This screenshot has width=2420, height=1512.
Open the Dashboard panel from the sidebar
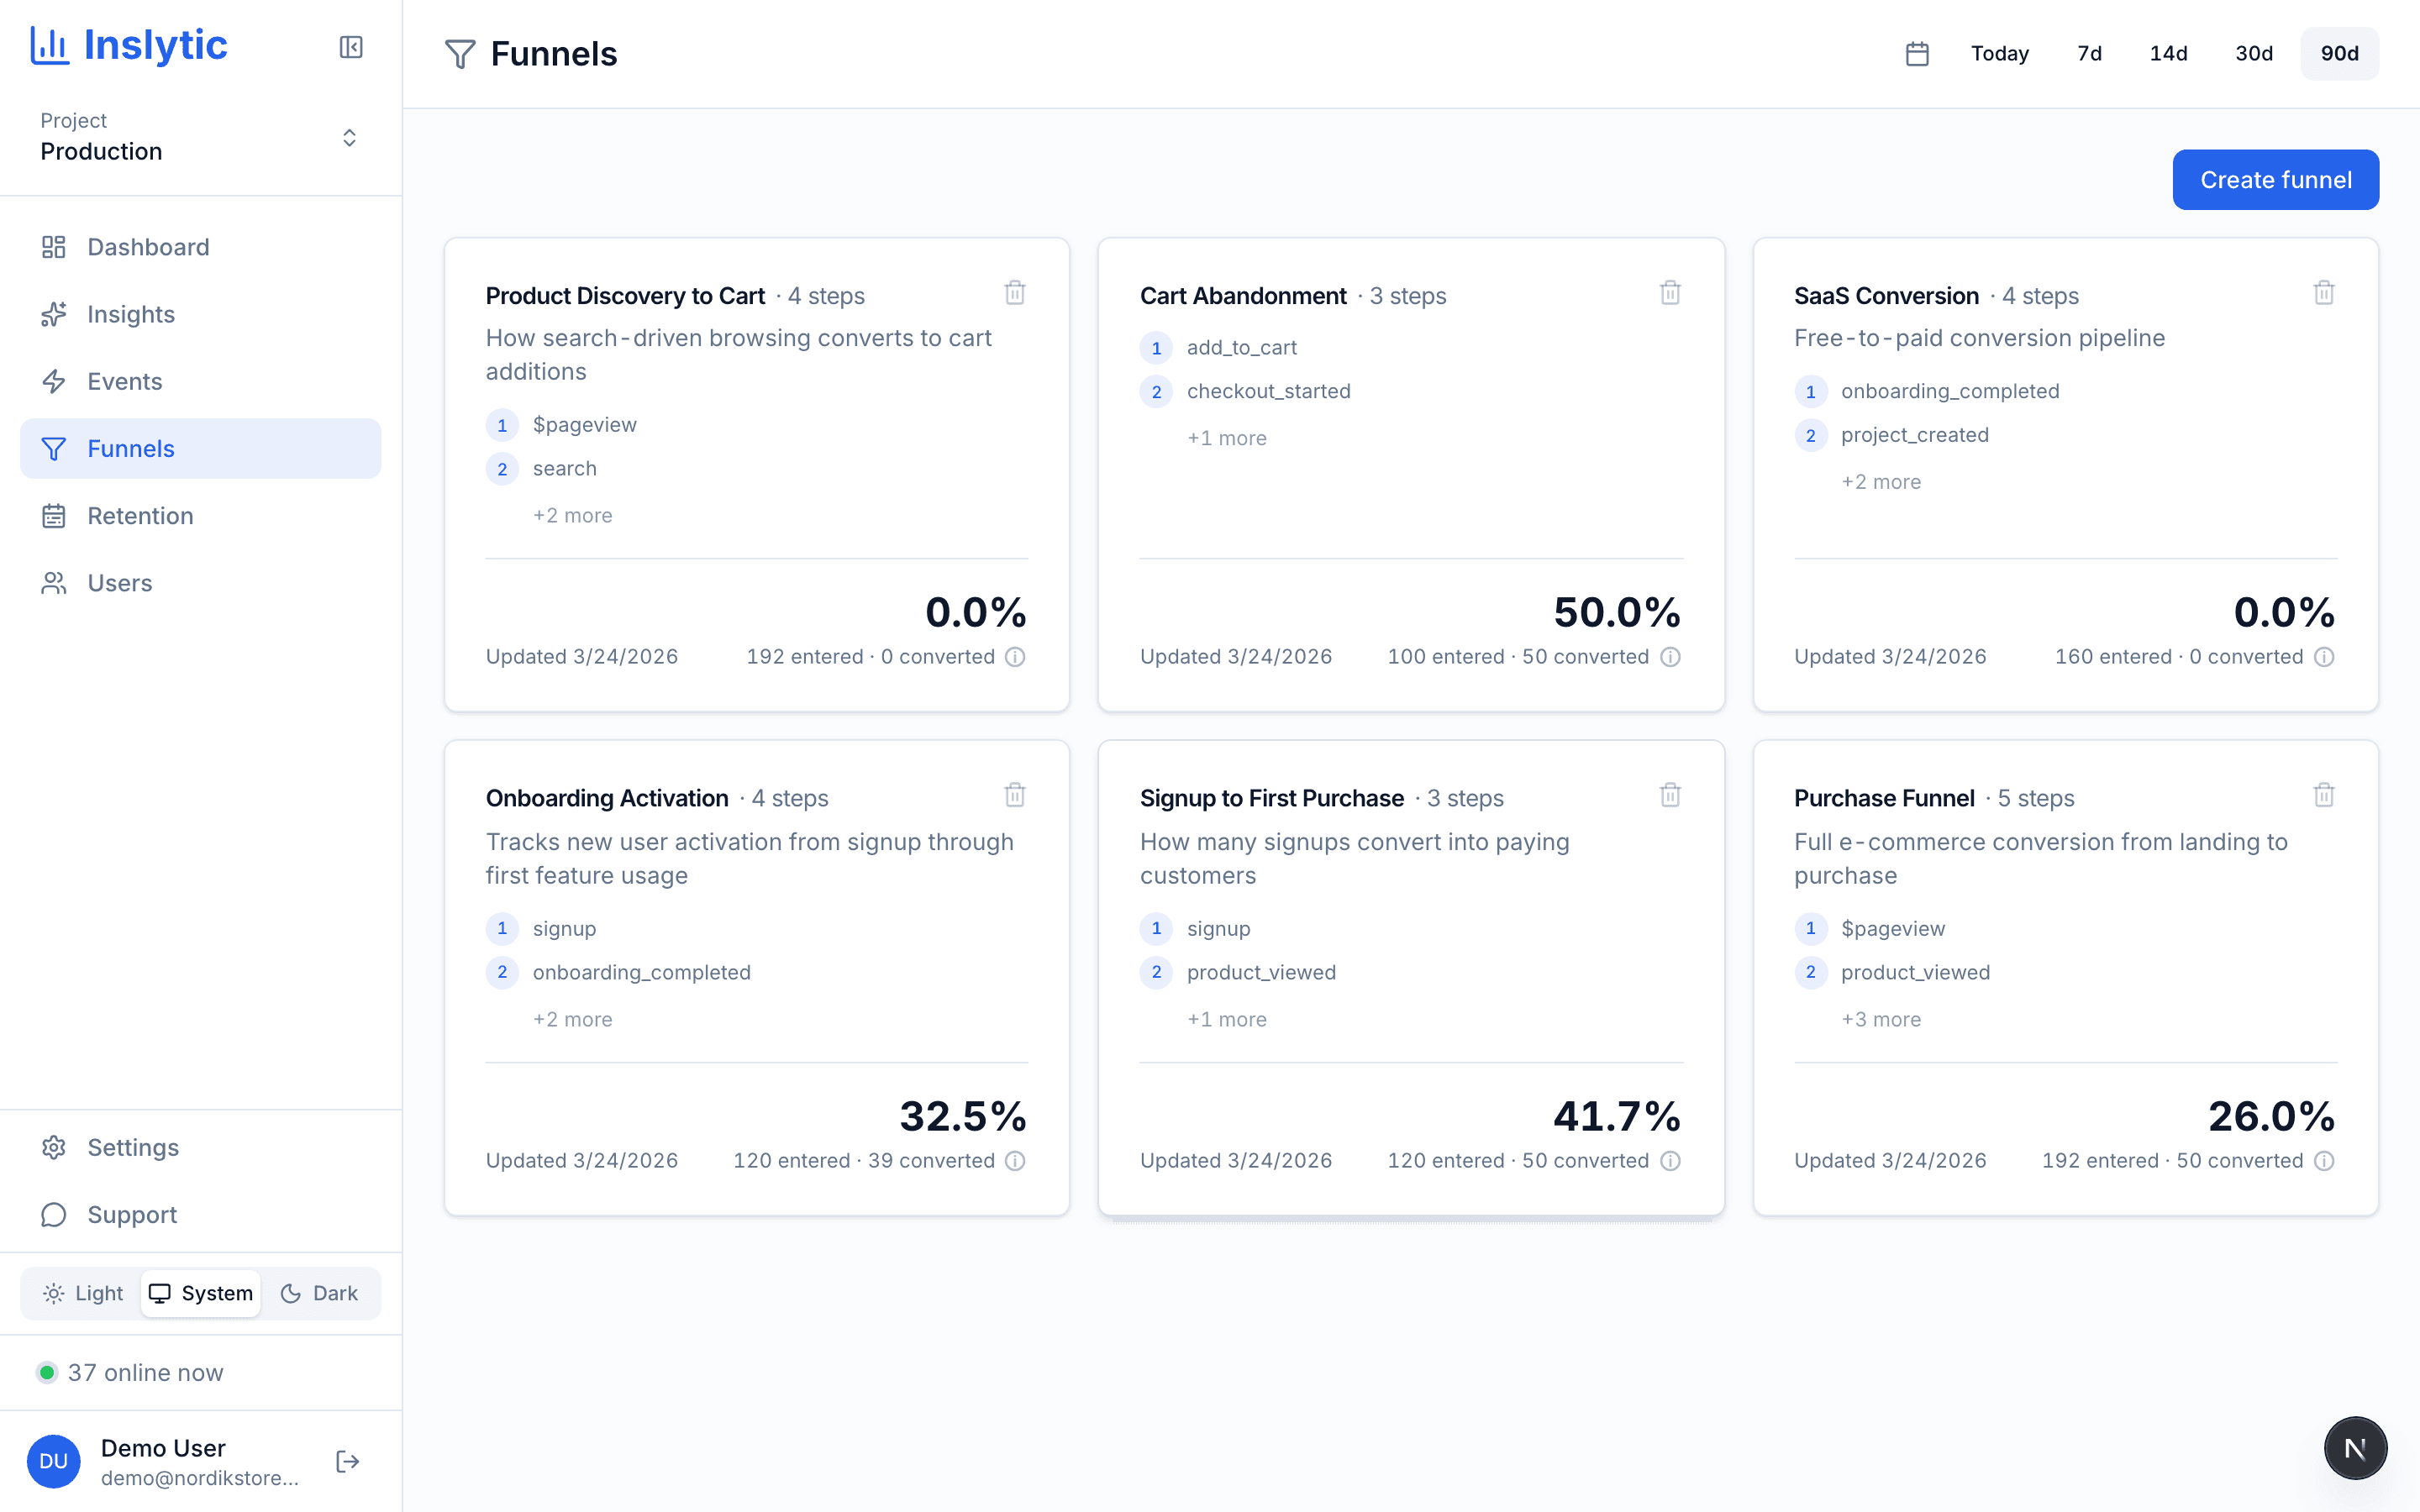(x=147, y=246)
